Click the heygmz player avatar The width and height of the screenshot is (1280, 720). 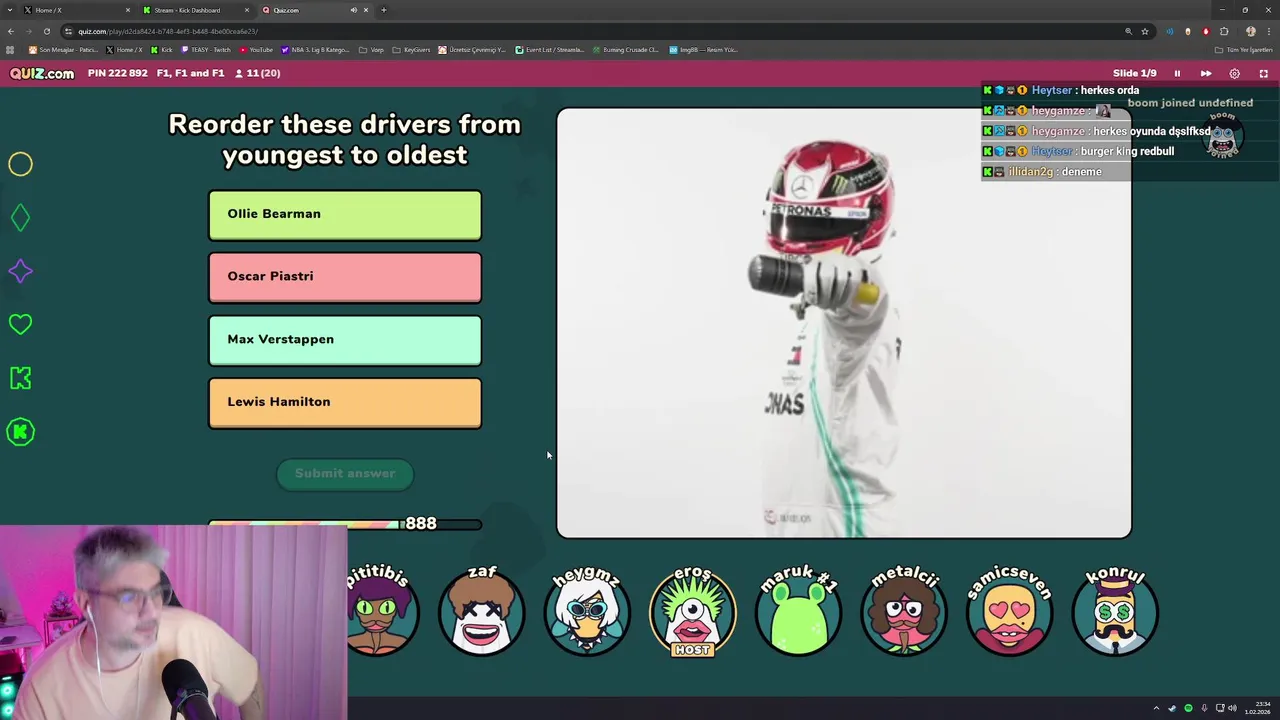587,611
